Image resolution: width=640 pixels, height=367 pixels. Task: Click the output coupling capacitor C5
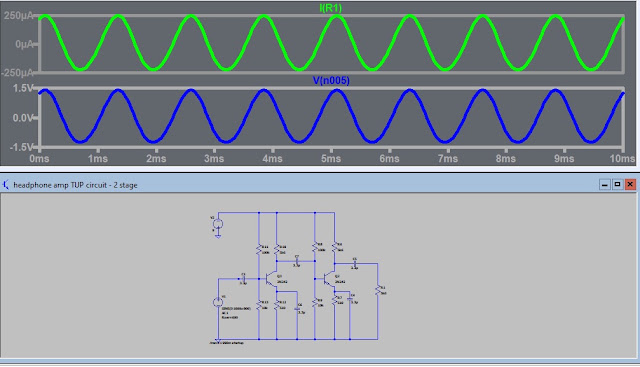[x=355, y=263]
